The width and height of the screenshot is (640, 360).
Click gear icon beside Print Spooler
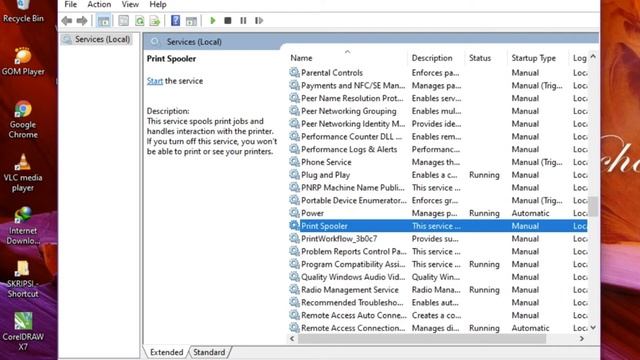[294, 225]
